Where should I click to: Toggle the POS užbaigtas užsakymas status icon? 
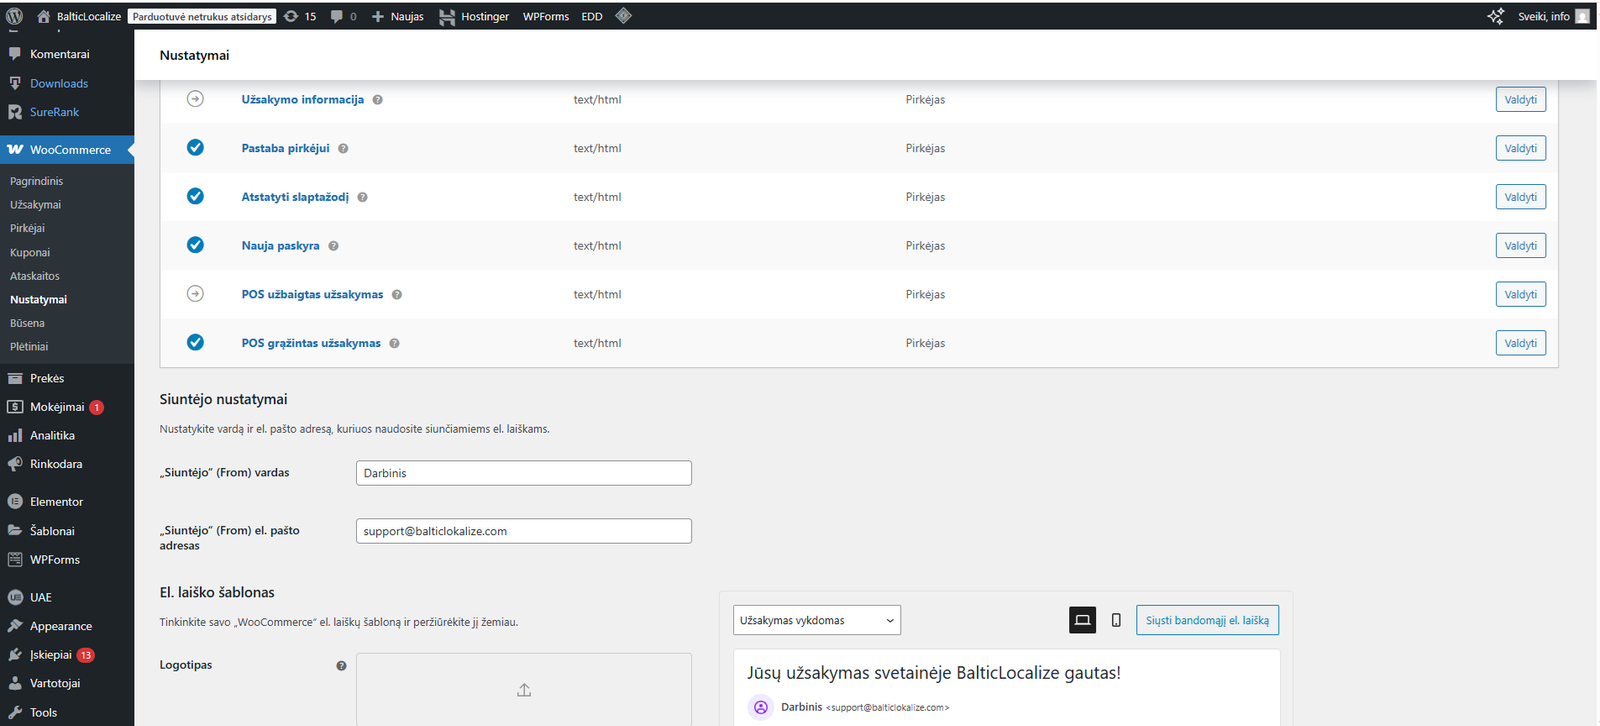195,294
